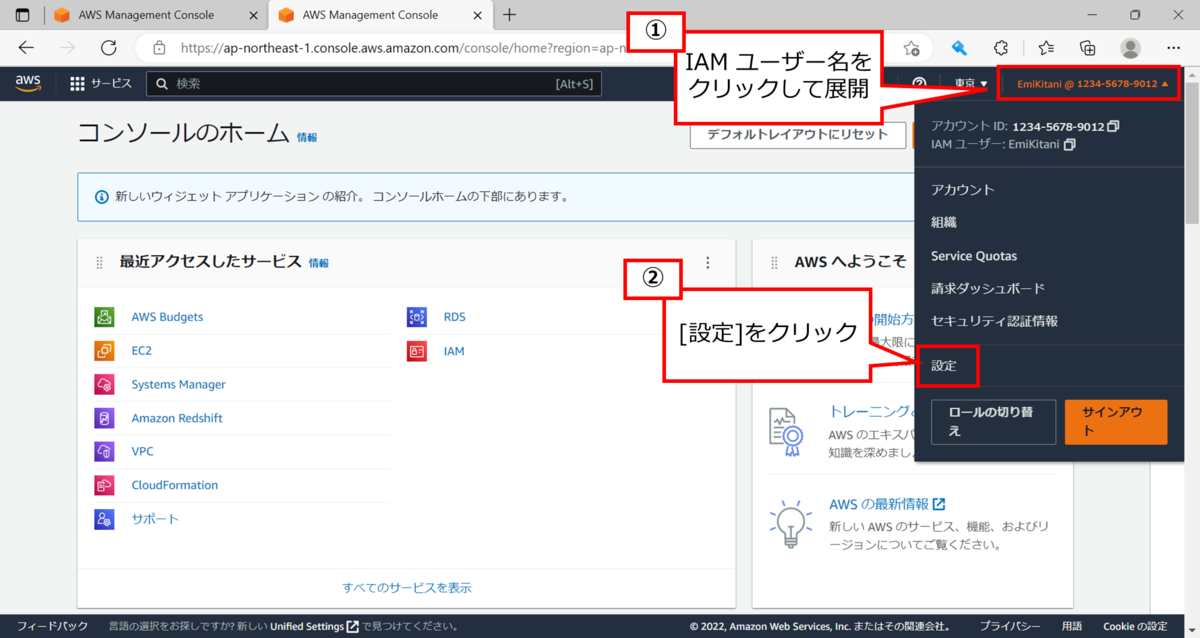Collapse the EmiKitani account menu
The height and width of the screenshot is (638, 1200).
click(1092, 84)
